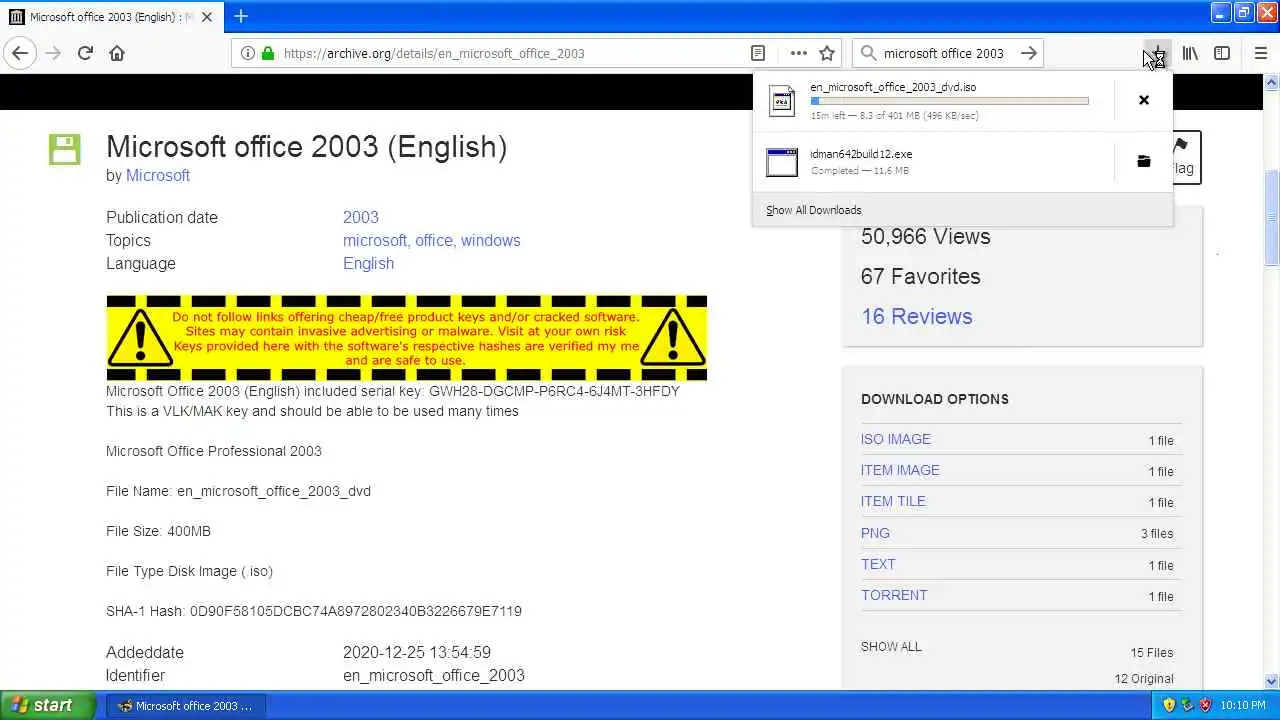Open the Library icon in toolbar

tap(1190, 53)
